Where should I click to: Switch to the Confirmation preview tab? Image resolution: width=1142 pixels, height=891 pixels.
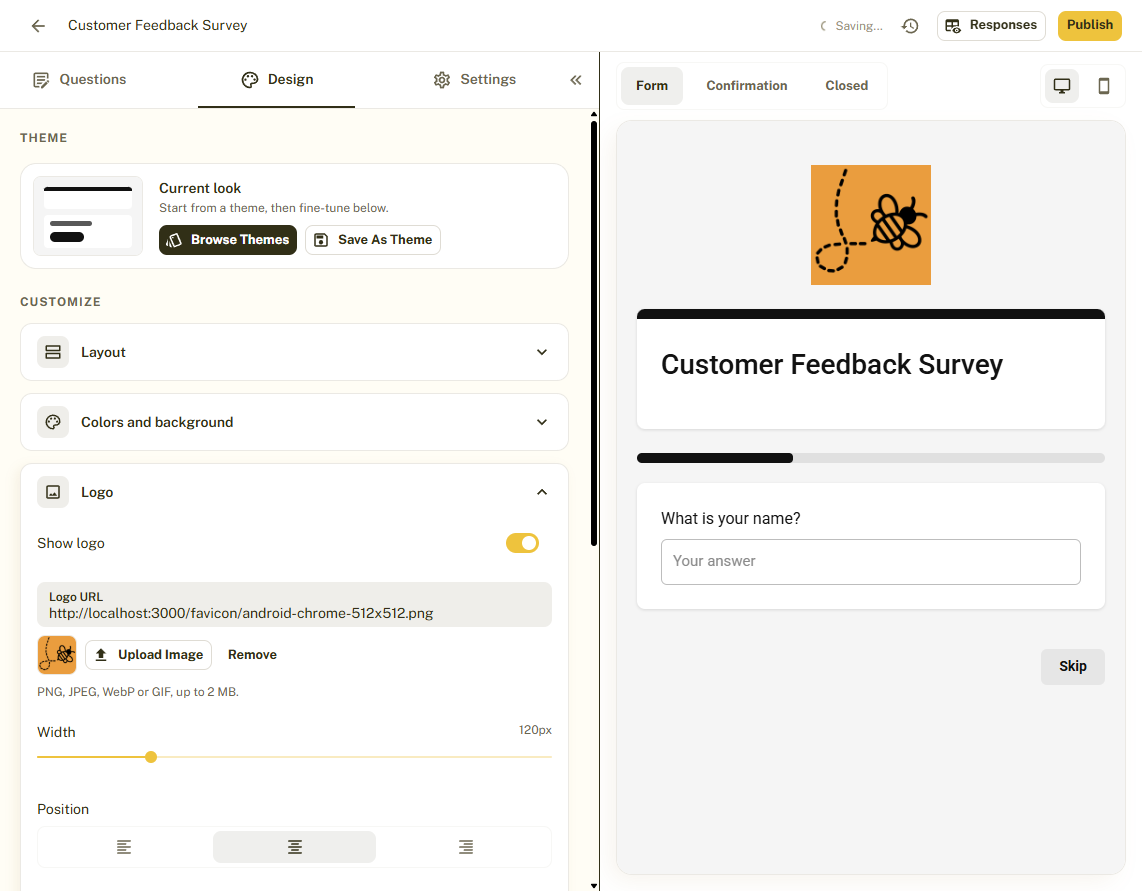point(747,86)
